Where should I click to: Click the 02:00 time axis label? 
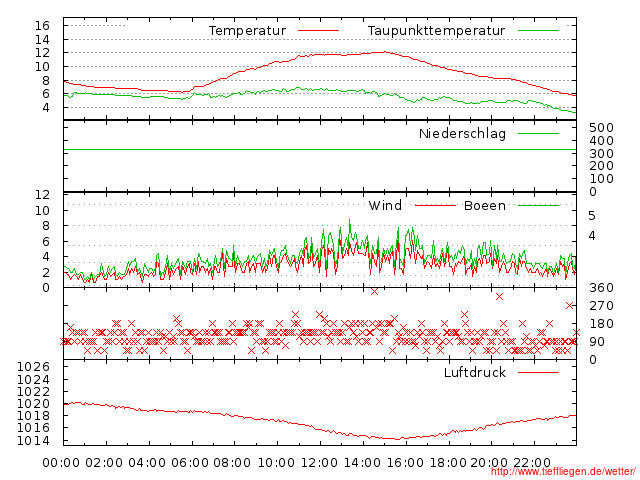[104, 463]
